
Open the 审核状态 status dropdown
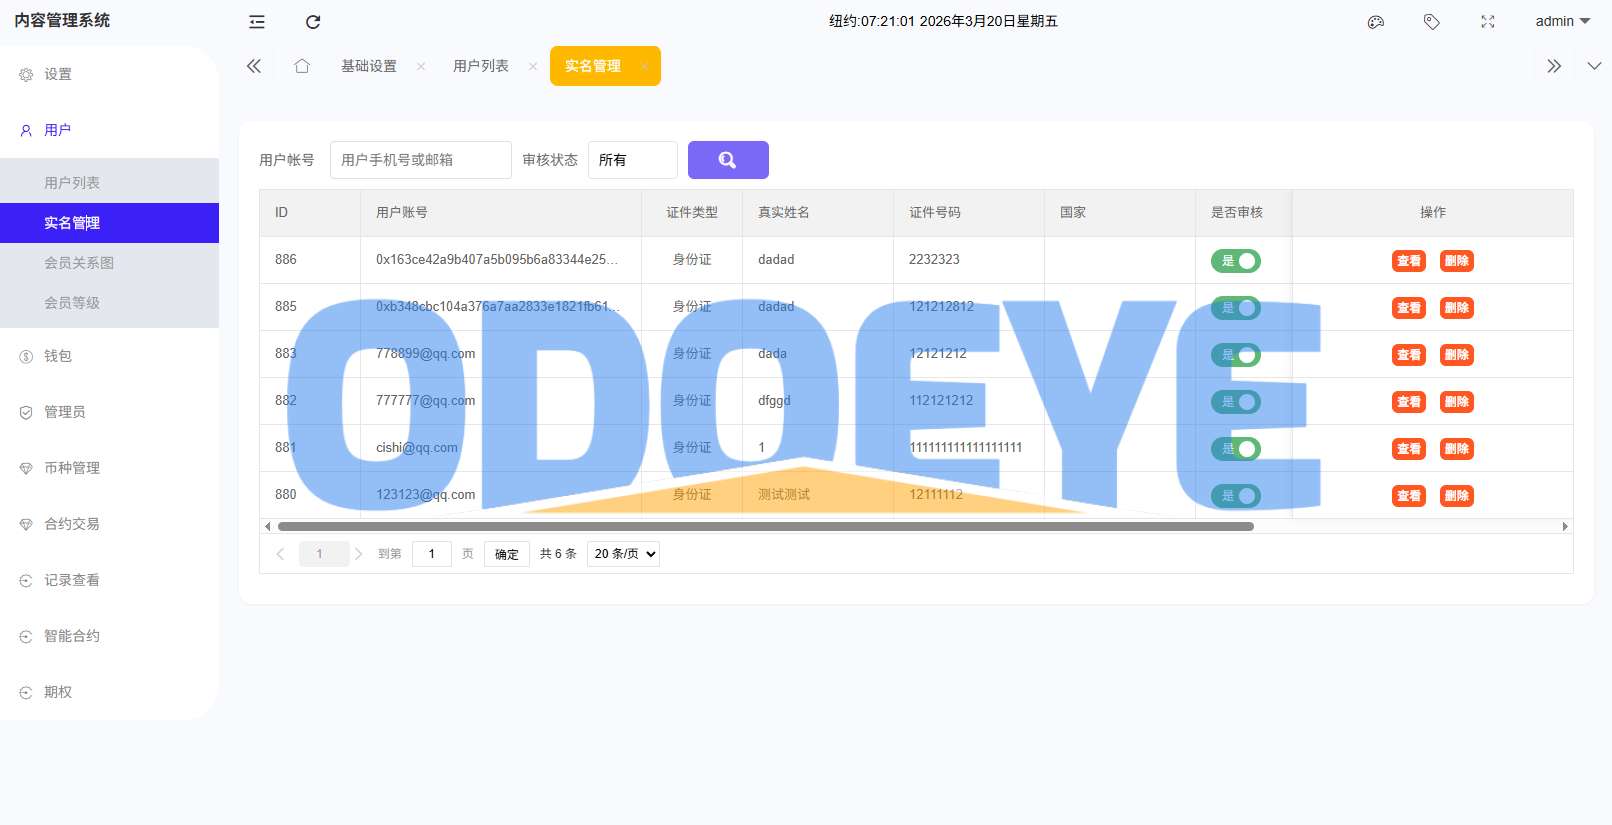[x=632, y=160]
